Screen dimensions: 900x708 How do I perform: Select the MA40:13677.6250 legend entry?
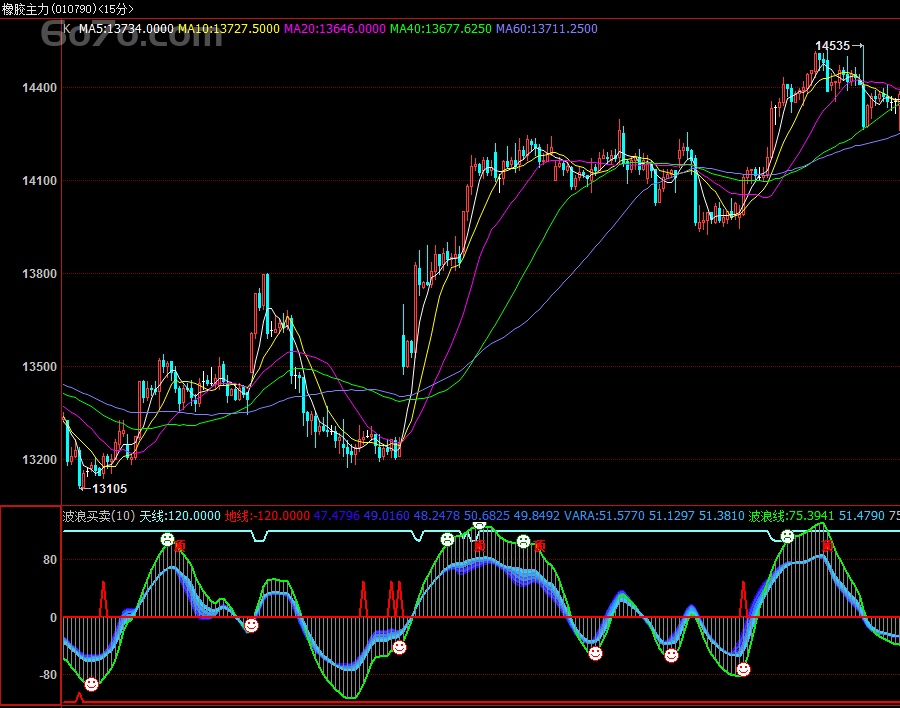pos(441,29)
